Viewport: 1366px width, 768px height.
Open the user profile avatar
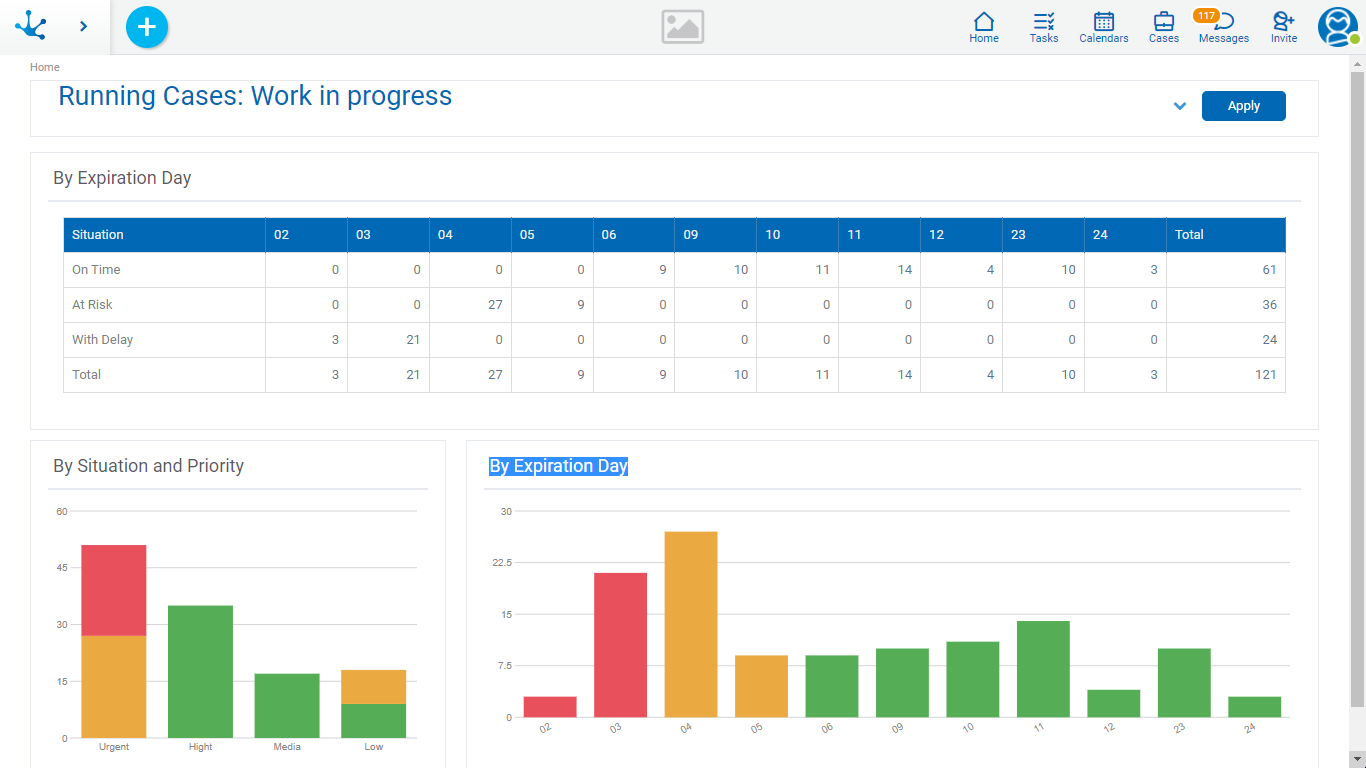click(1337, 27)
